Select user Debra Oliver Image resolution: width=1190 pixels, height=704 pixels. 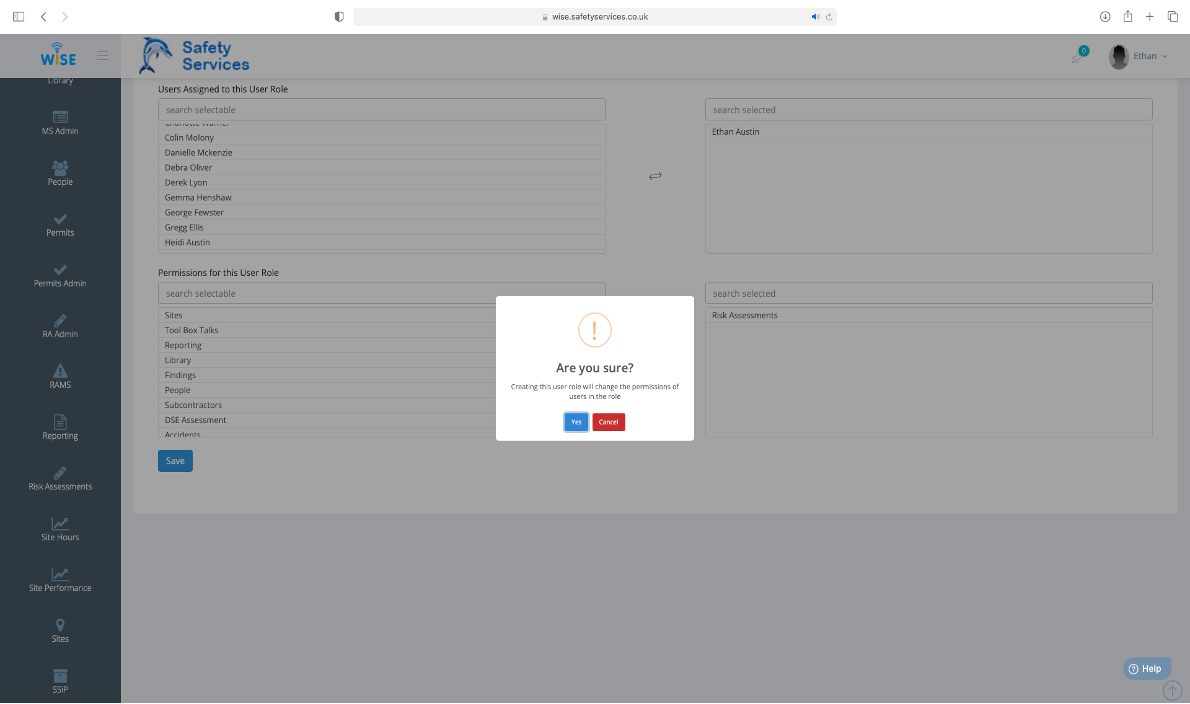coord(382,168)
